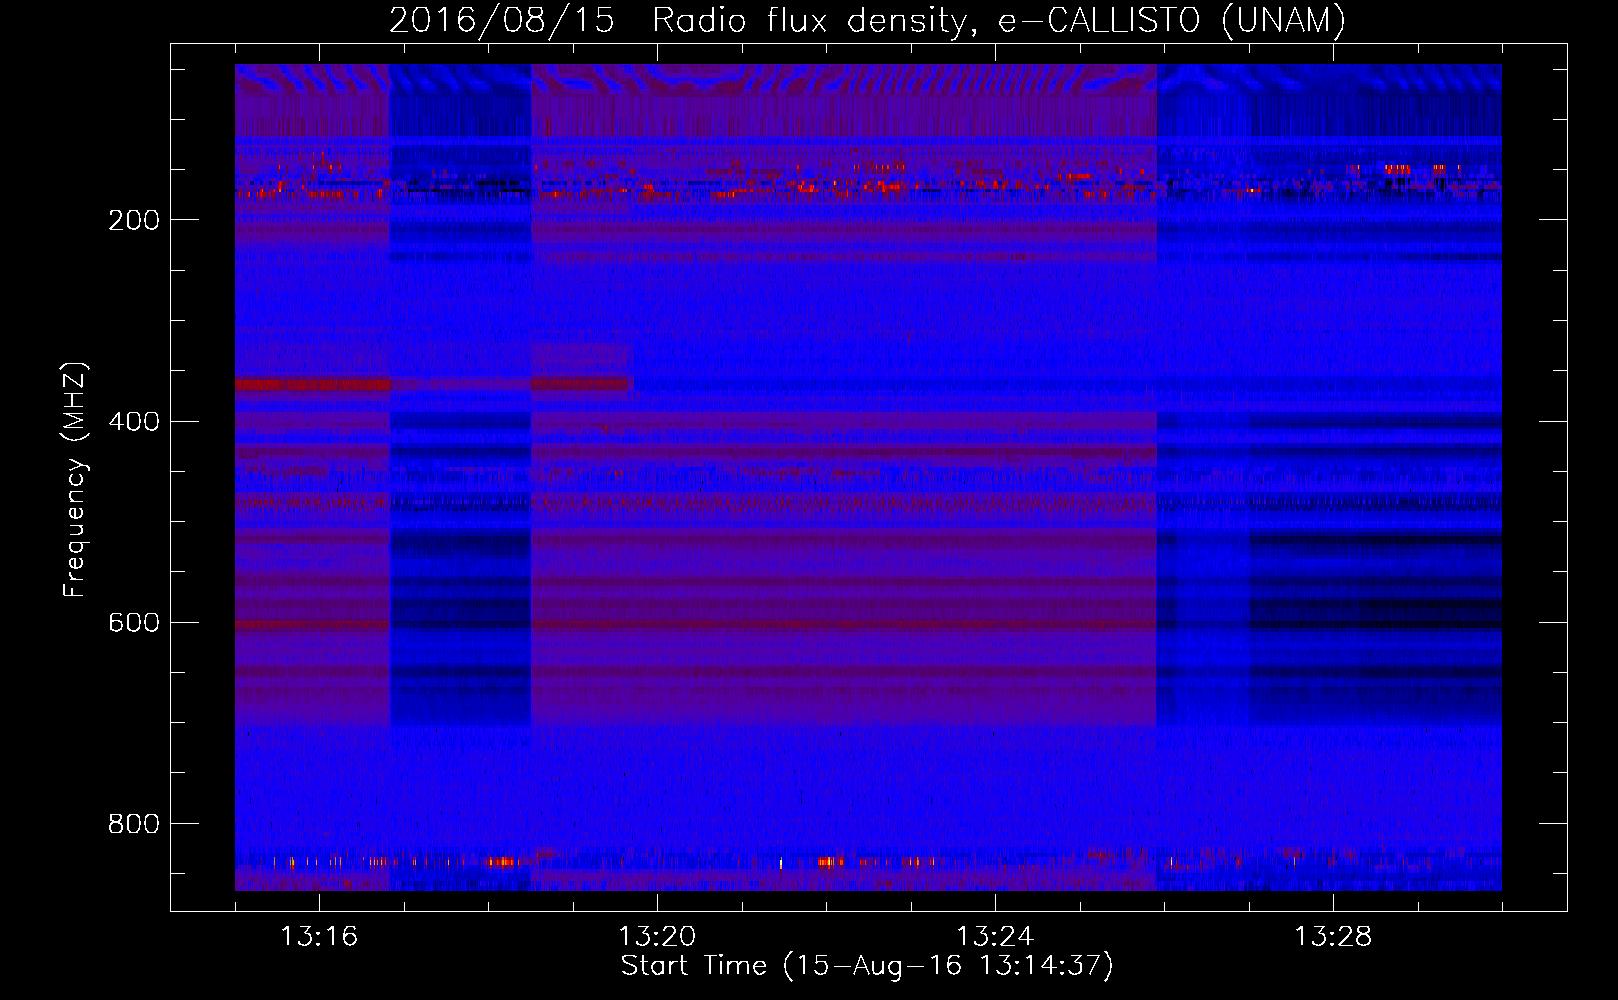The height and width of the screenshot is (1000, 1618).
Task: Click the 13:28 time tick label
Action: (x=1333, y=936)
